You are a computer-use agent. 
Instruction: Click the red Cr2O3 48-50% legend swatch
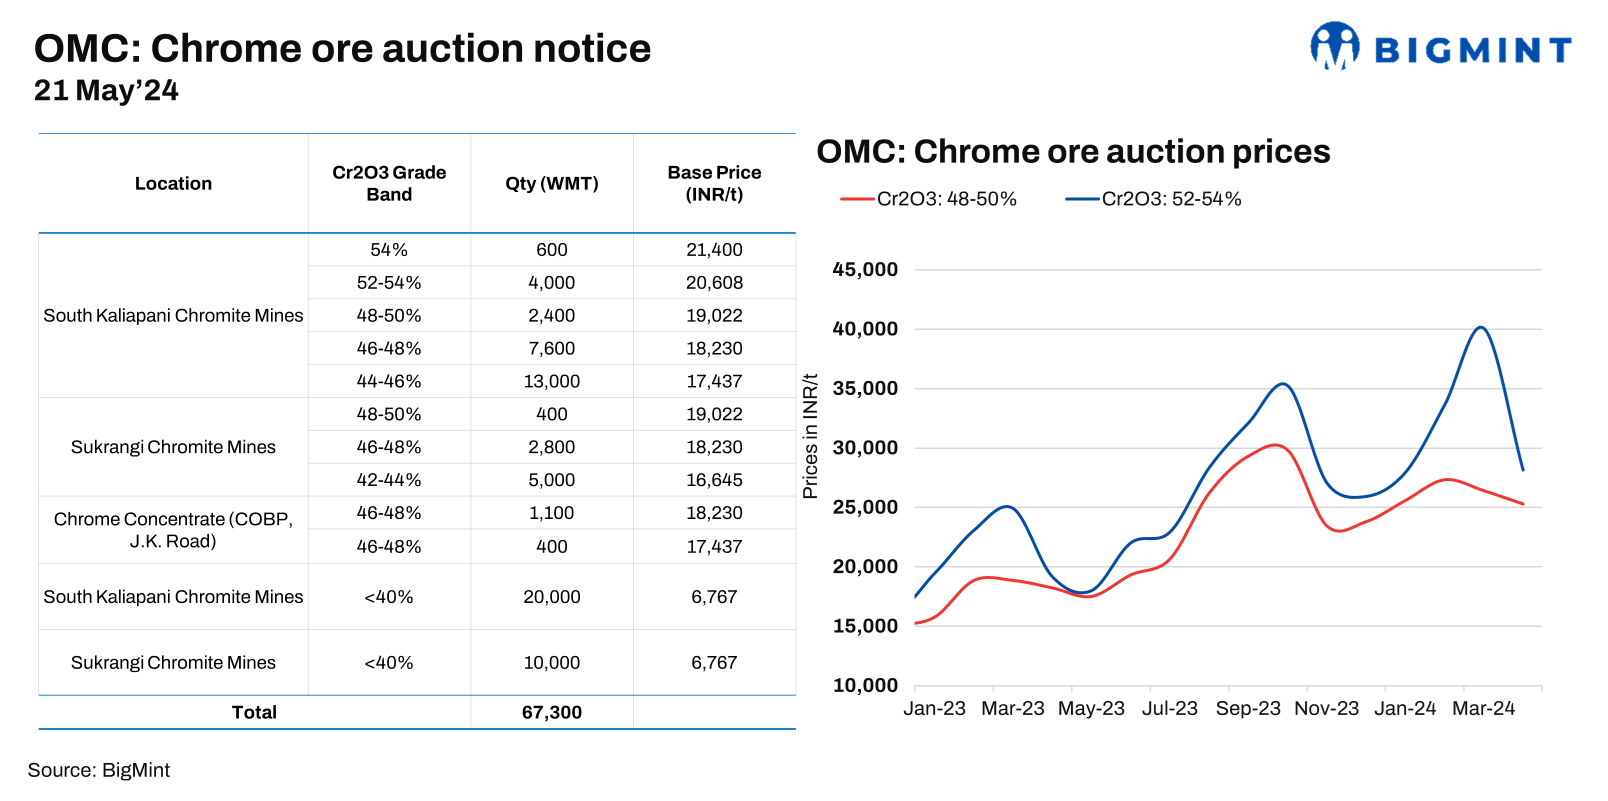pyautogui.click(x=857, y=200)
